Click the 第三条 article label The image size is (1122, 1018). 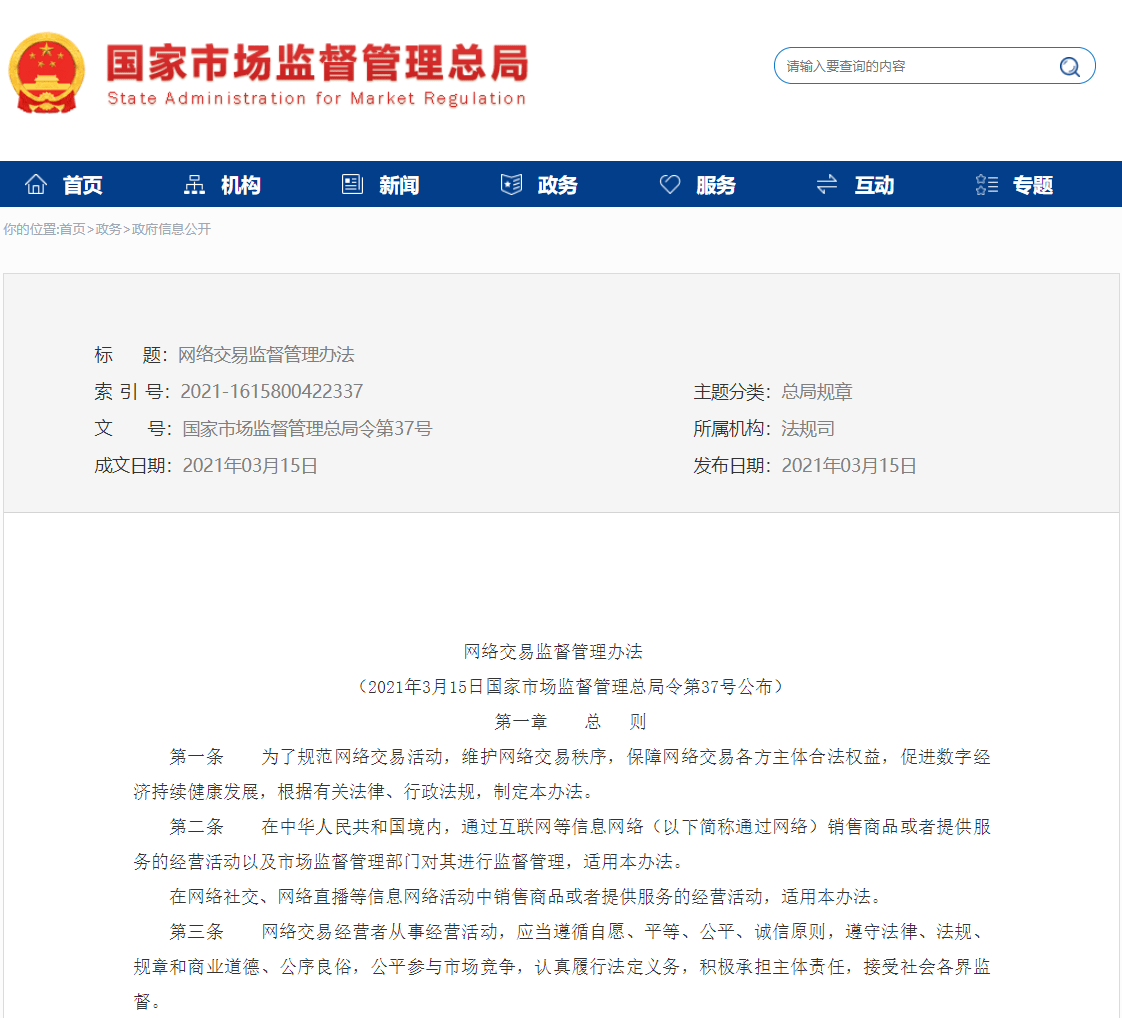197,931
